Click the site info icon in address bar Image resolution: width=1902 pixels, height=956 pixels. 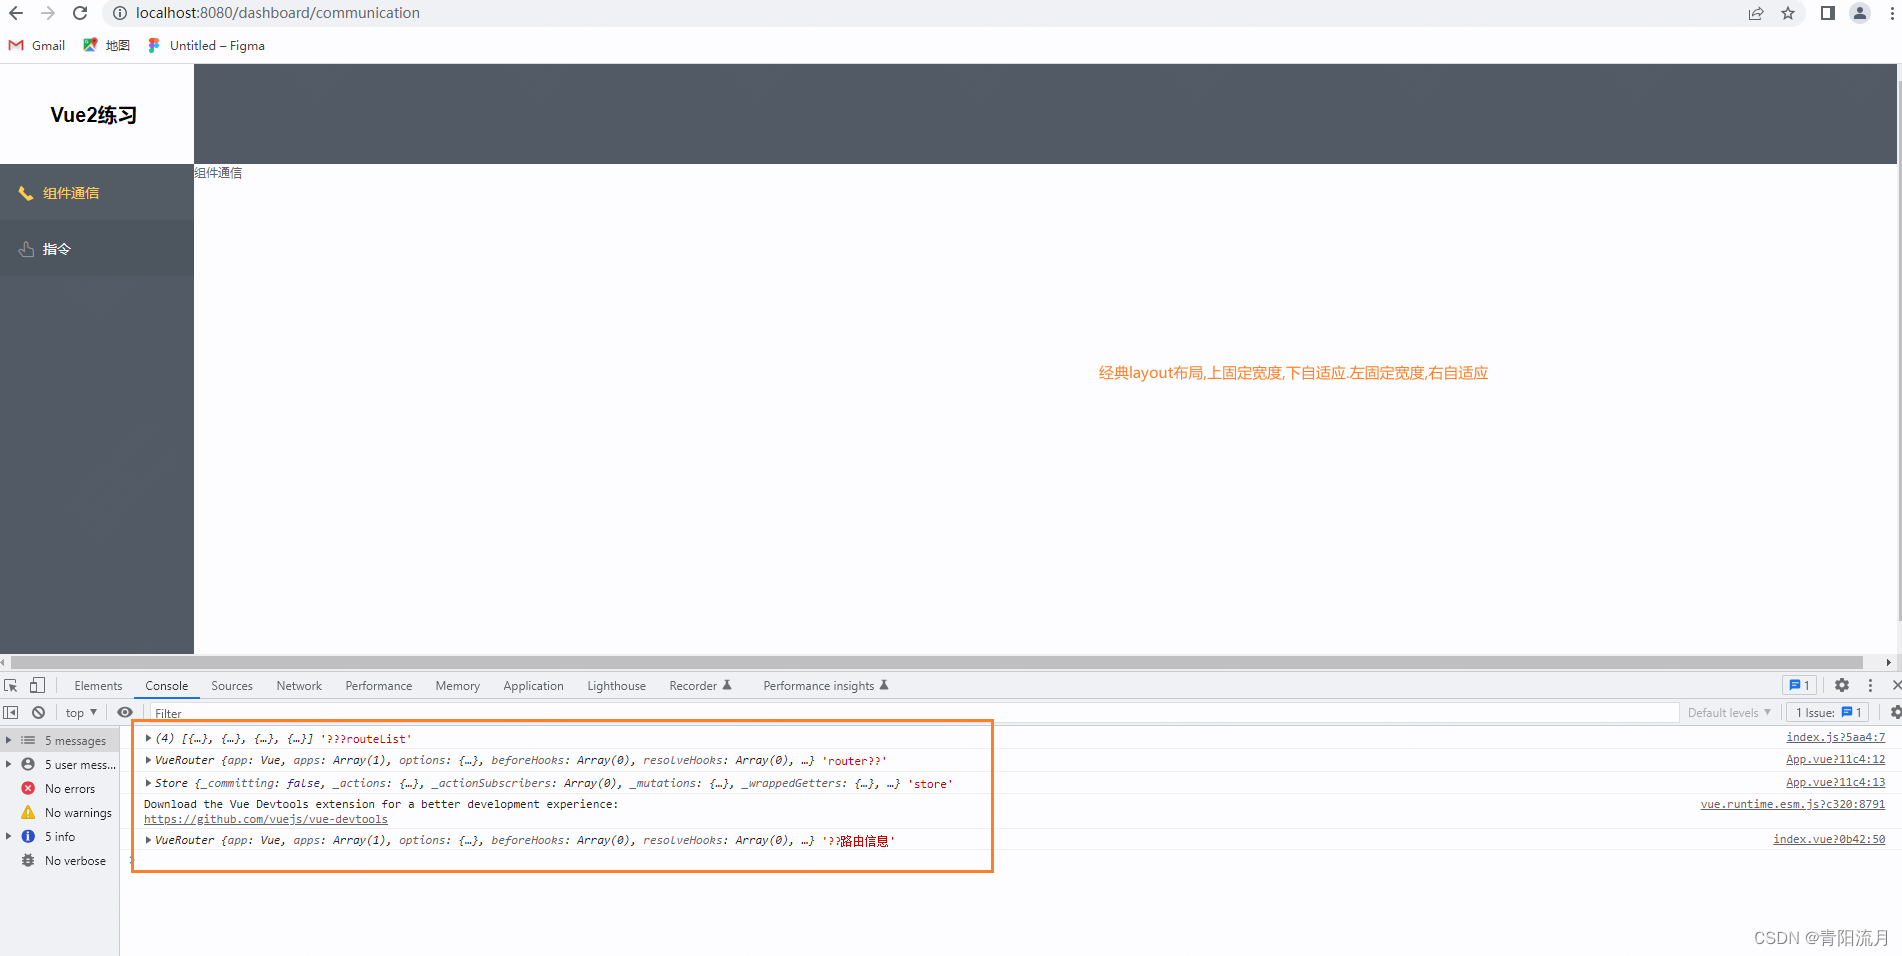point(120,13)
